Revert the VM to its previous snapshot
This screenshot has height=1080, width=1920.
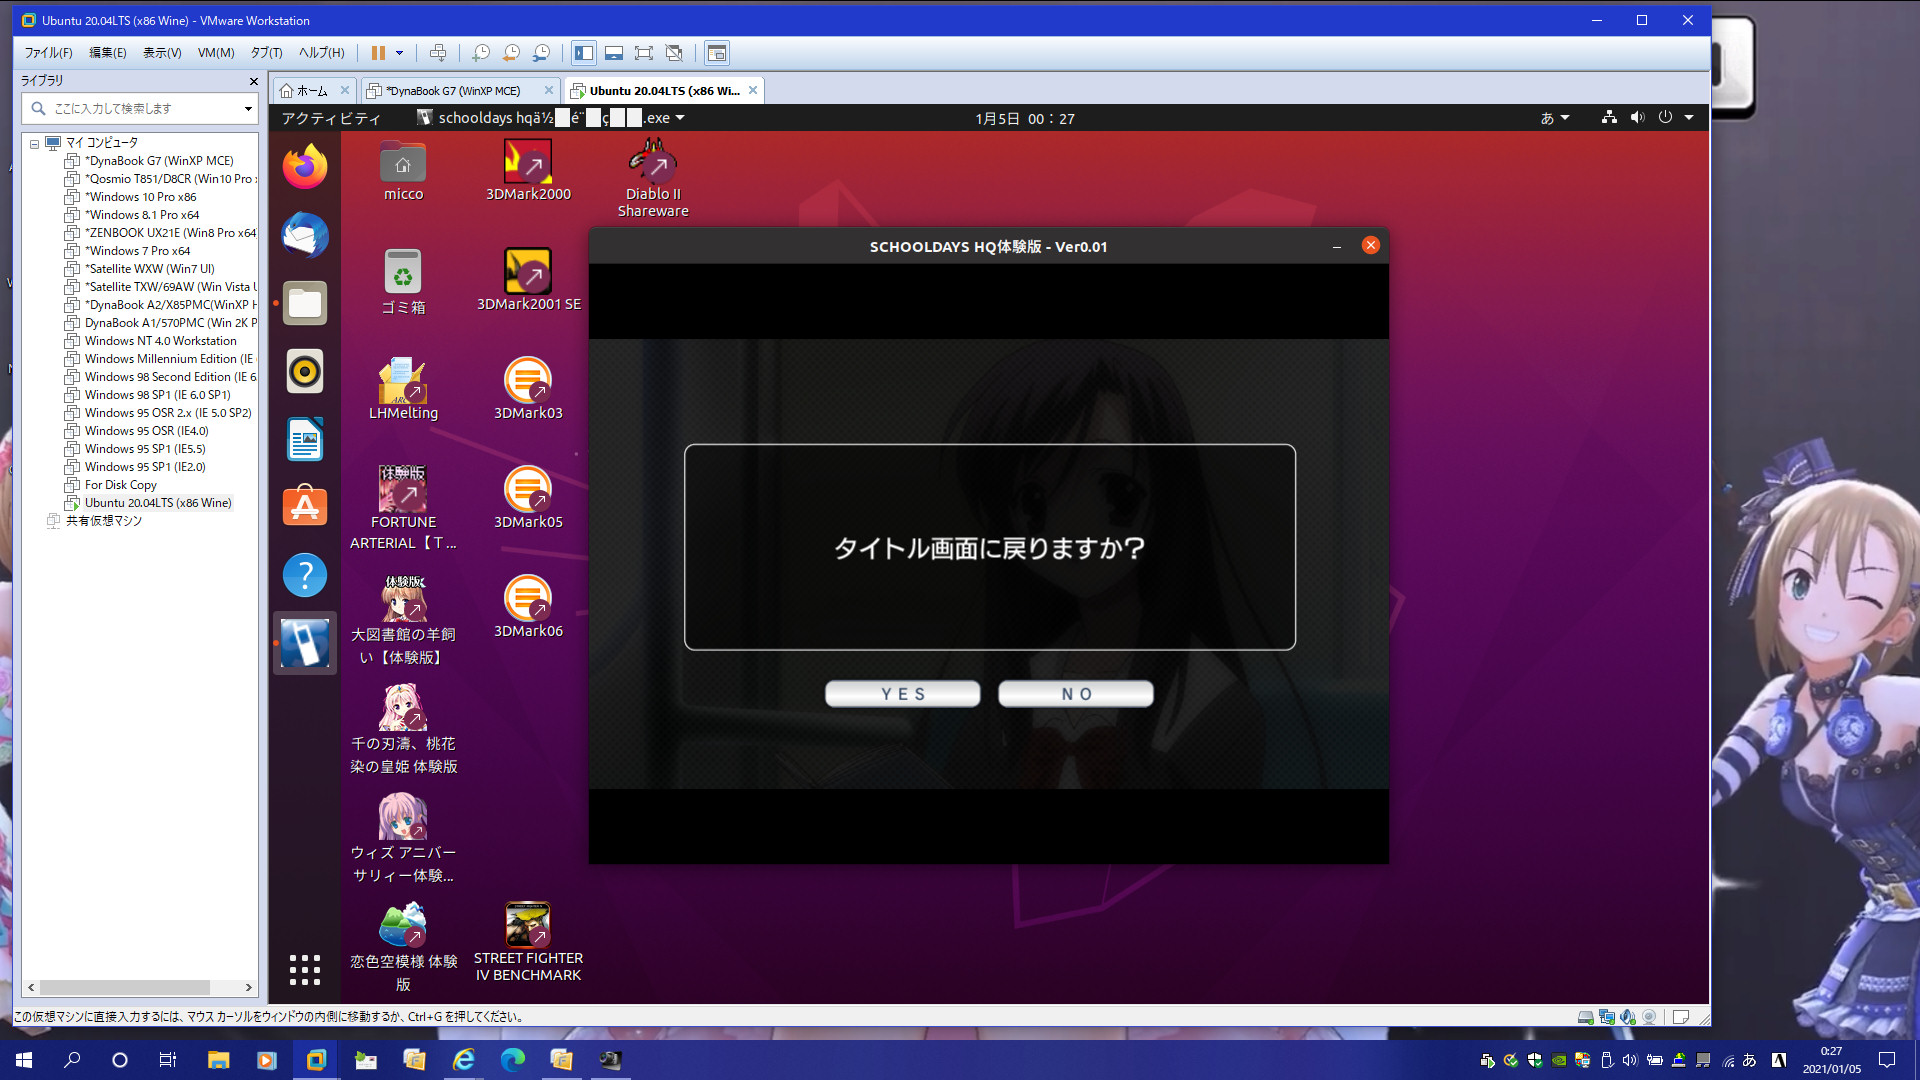coord(511,53)
